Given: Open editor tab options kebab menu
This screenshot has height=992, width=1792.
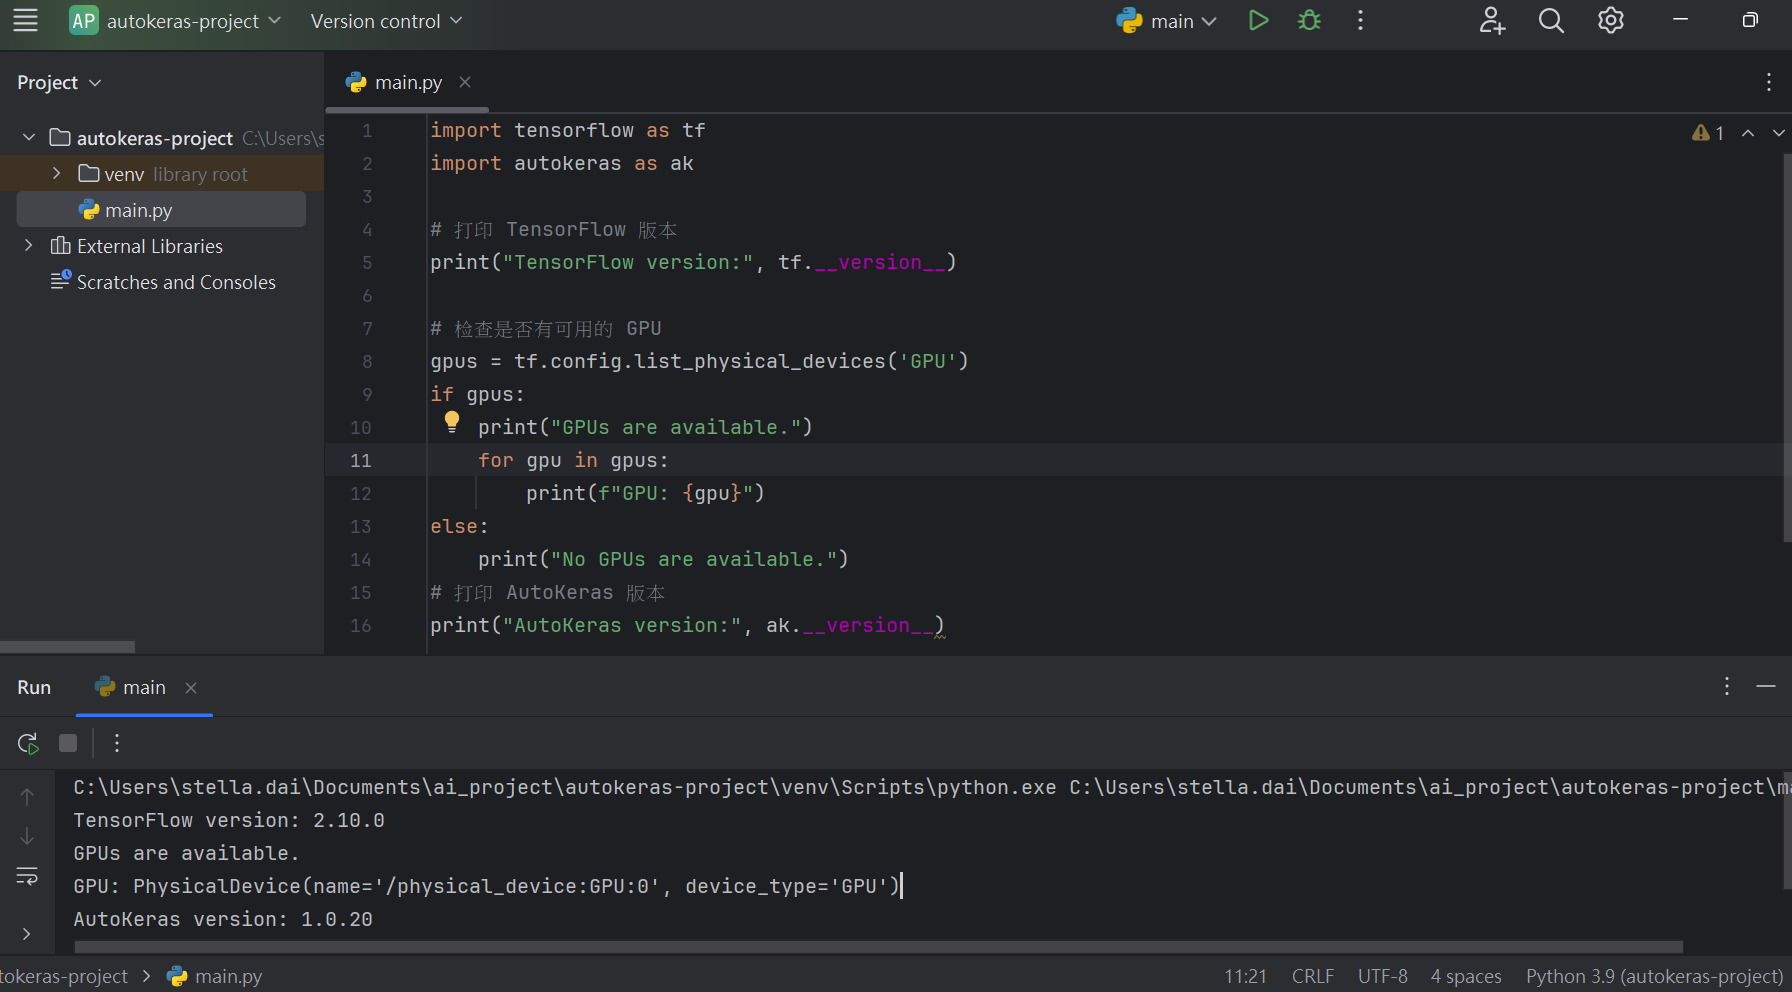Looking at the screenshot, I should [x=1768, y=83].
